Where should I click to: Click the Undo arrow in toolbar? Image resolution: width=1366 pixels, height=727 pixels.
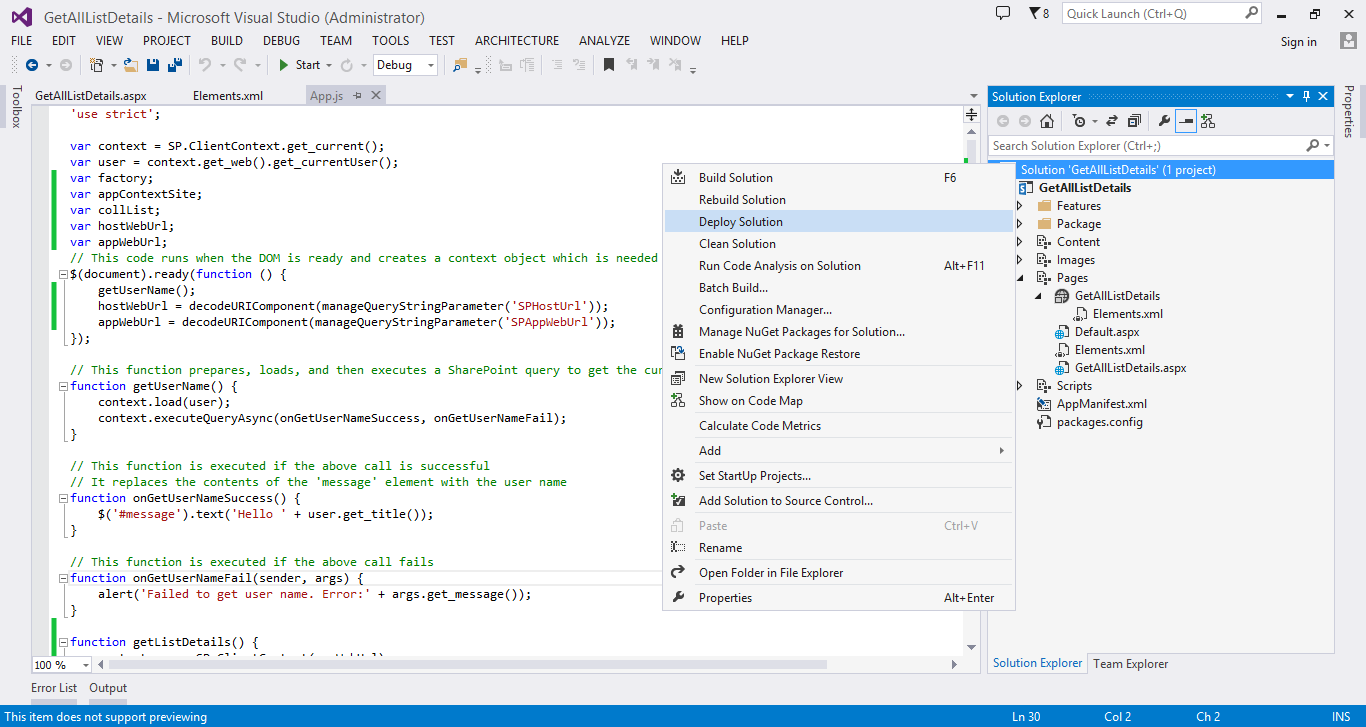coord(204,65)
